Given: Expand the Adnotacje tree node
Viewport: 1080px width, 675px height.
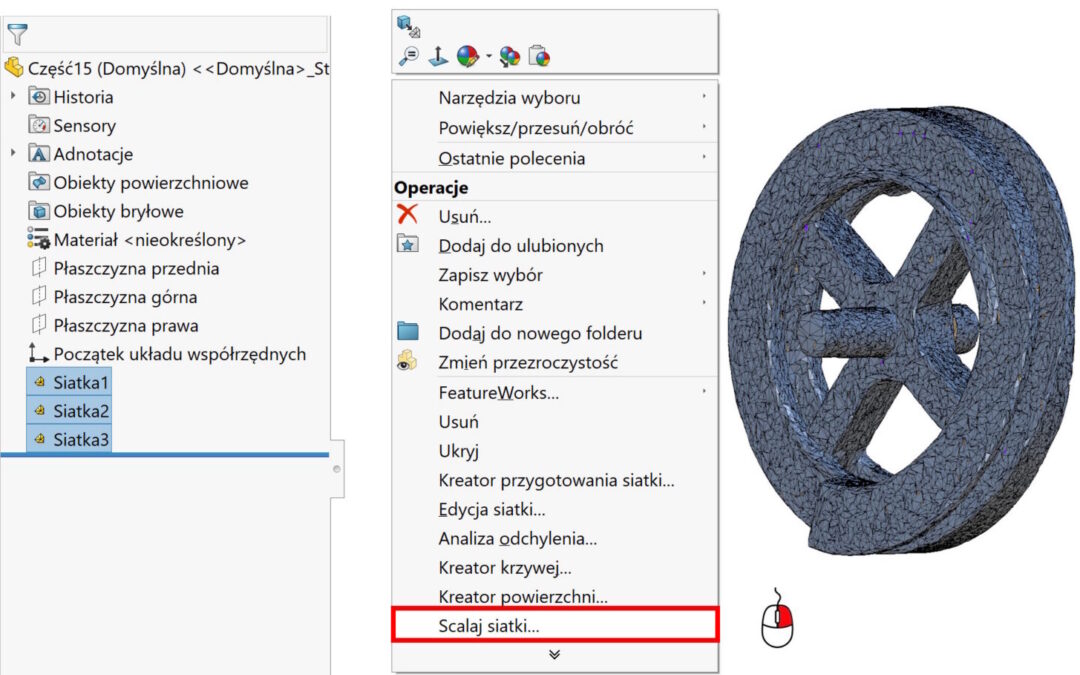Looking at the screenshot, I should point(13,154).
